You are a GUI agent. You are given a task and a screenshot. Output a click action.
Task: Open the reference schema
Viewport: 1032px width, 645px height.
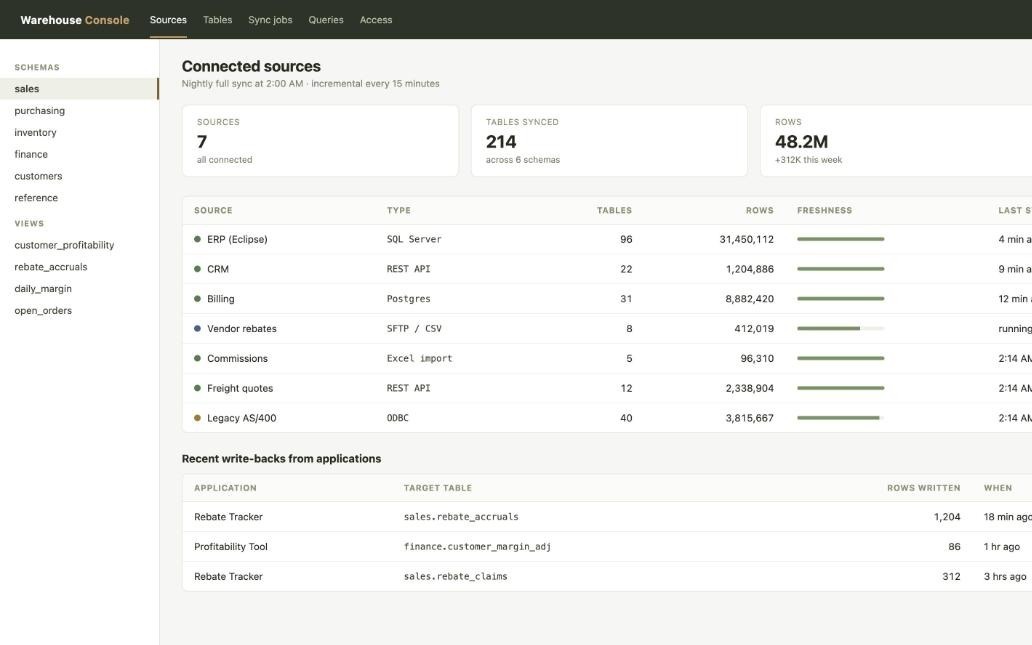(79, 197)
